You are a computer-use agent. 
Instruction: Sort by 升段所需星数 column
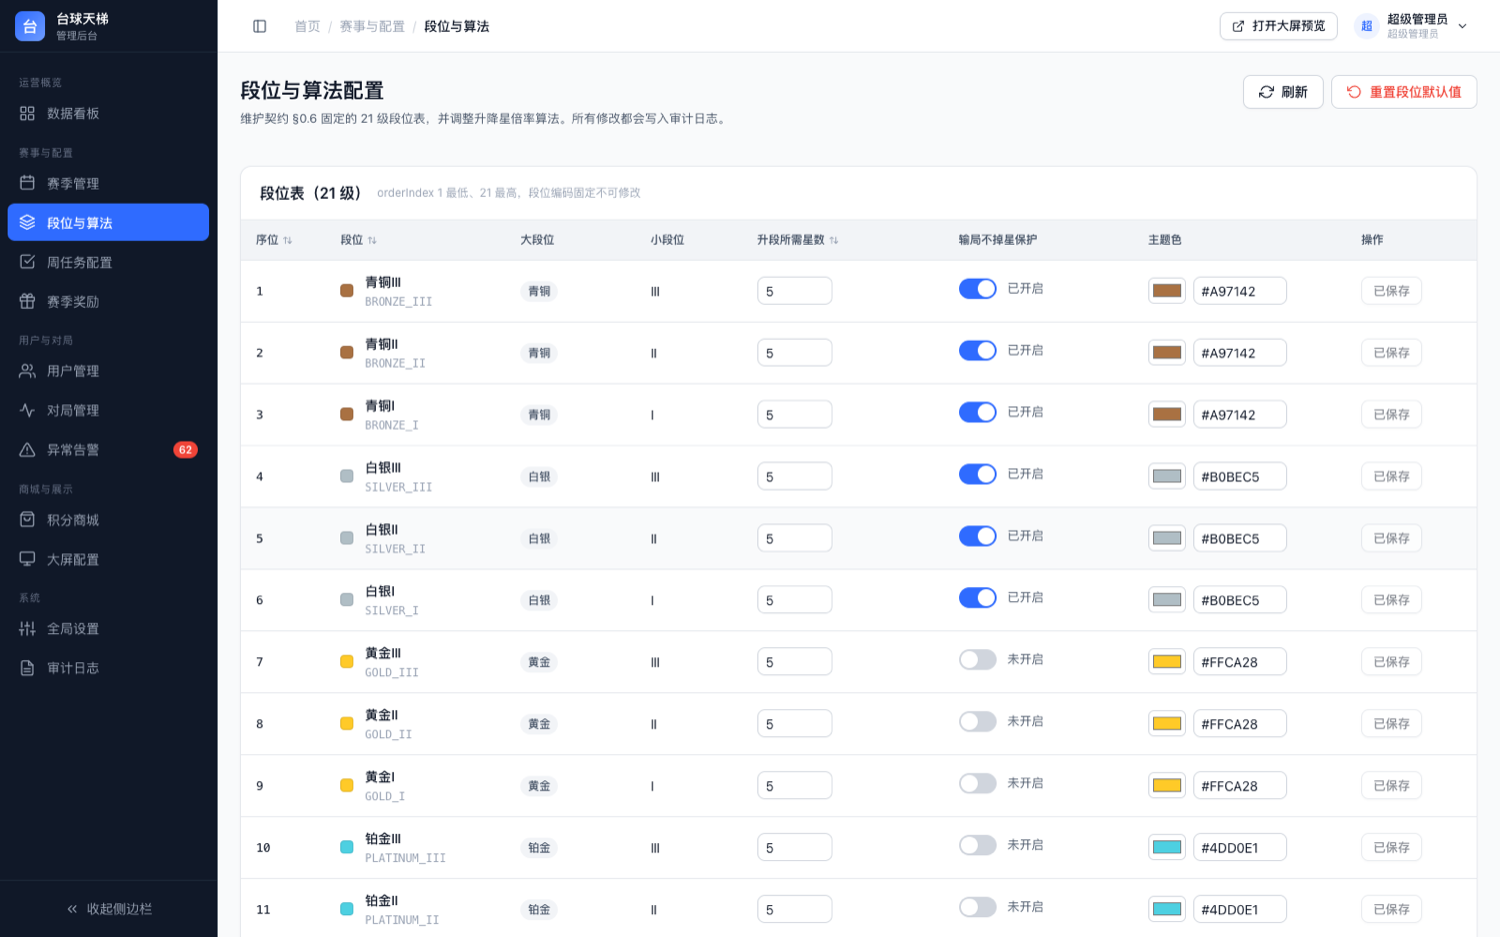coord(798,240)
